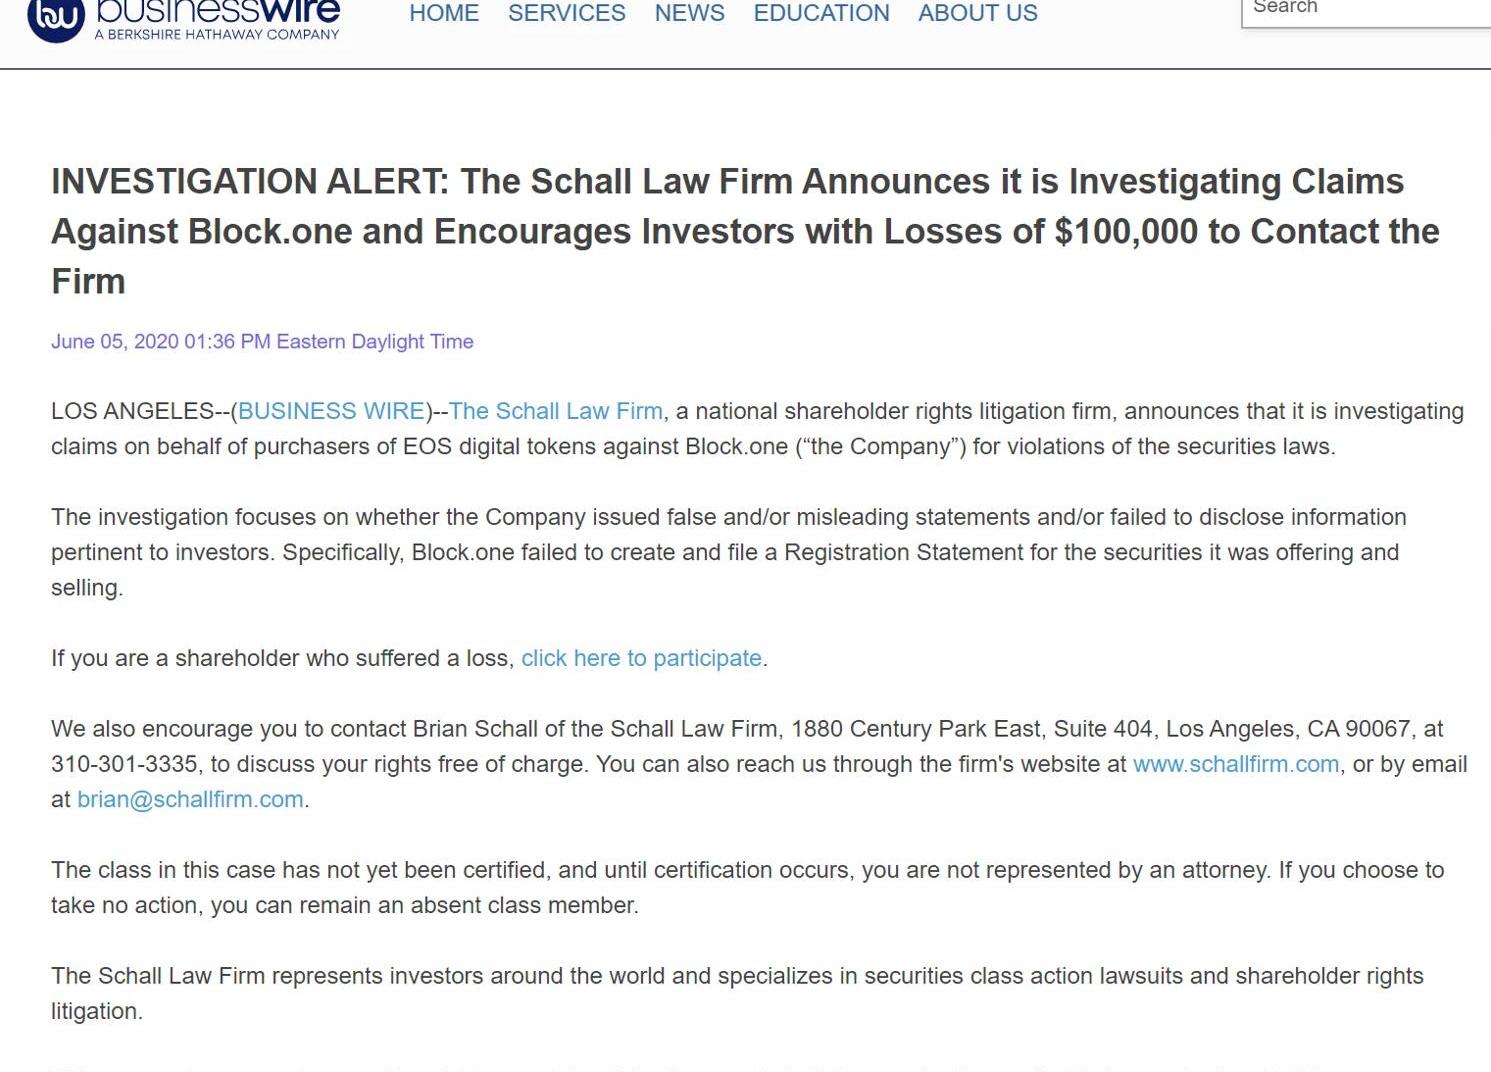Open The Schall Law Firm link
1491x1072 pixels.
555,411
